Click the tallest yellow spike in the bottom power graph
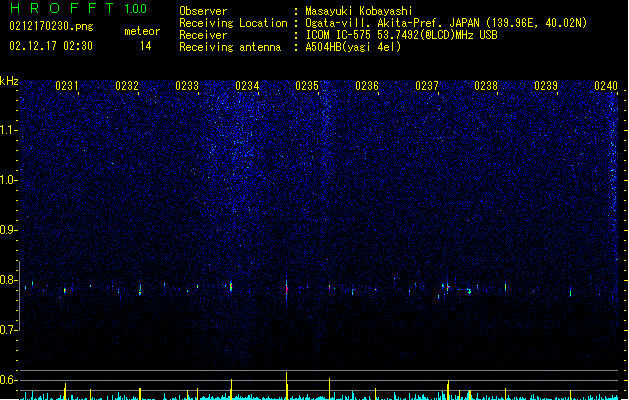The height and width of the screenshot is (400, 629). tap(286, 386)
